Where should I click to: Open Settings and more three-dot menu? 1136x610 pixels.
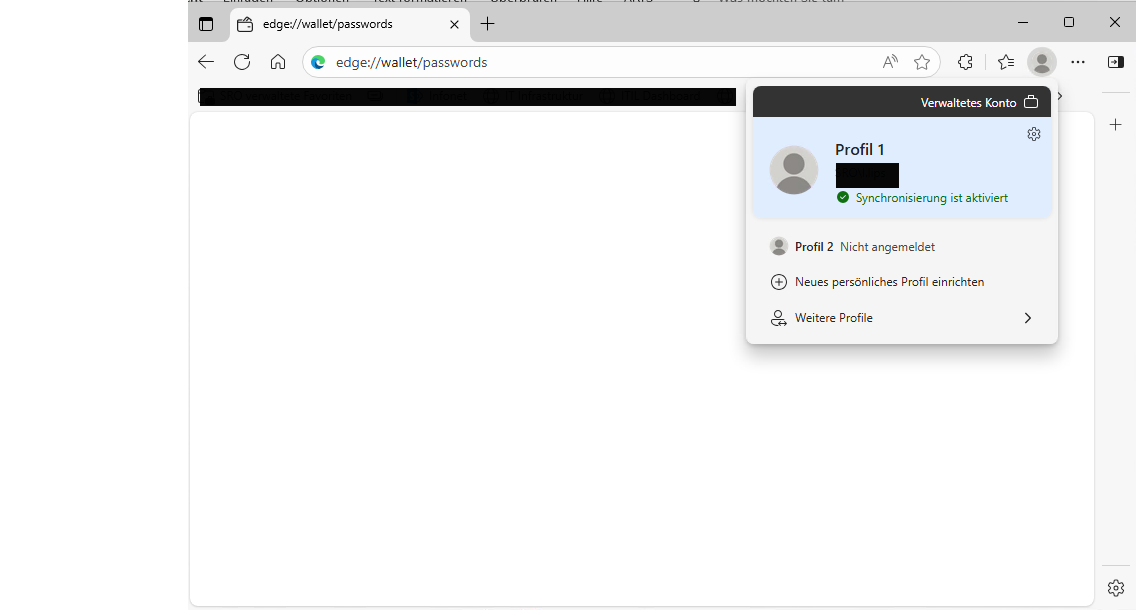1078,62
